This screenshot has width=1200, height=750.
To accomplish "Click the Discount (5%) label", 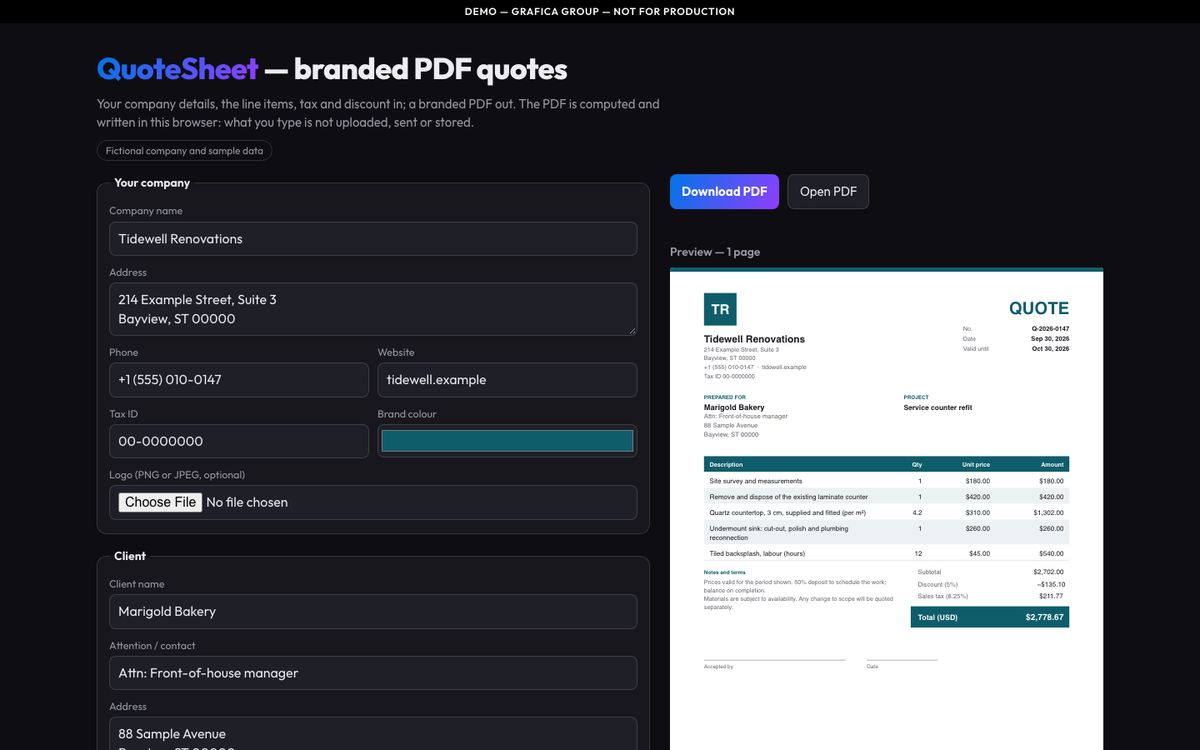I will pyautogui.click(x=938, y=584).
